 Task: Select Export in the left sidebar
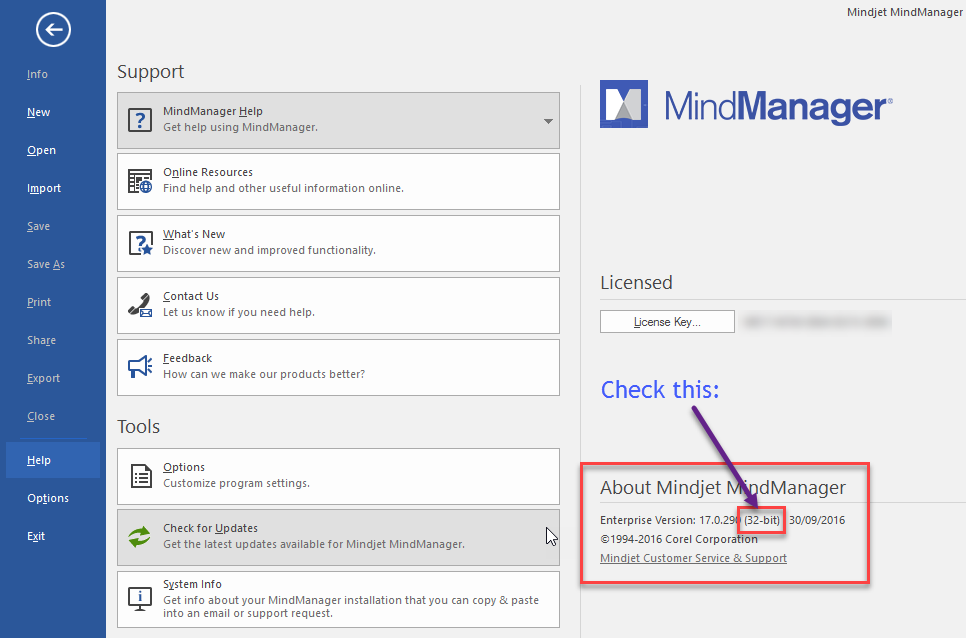(43, 378)
